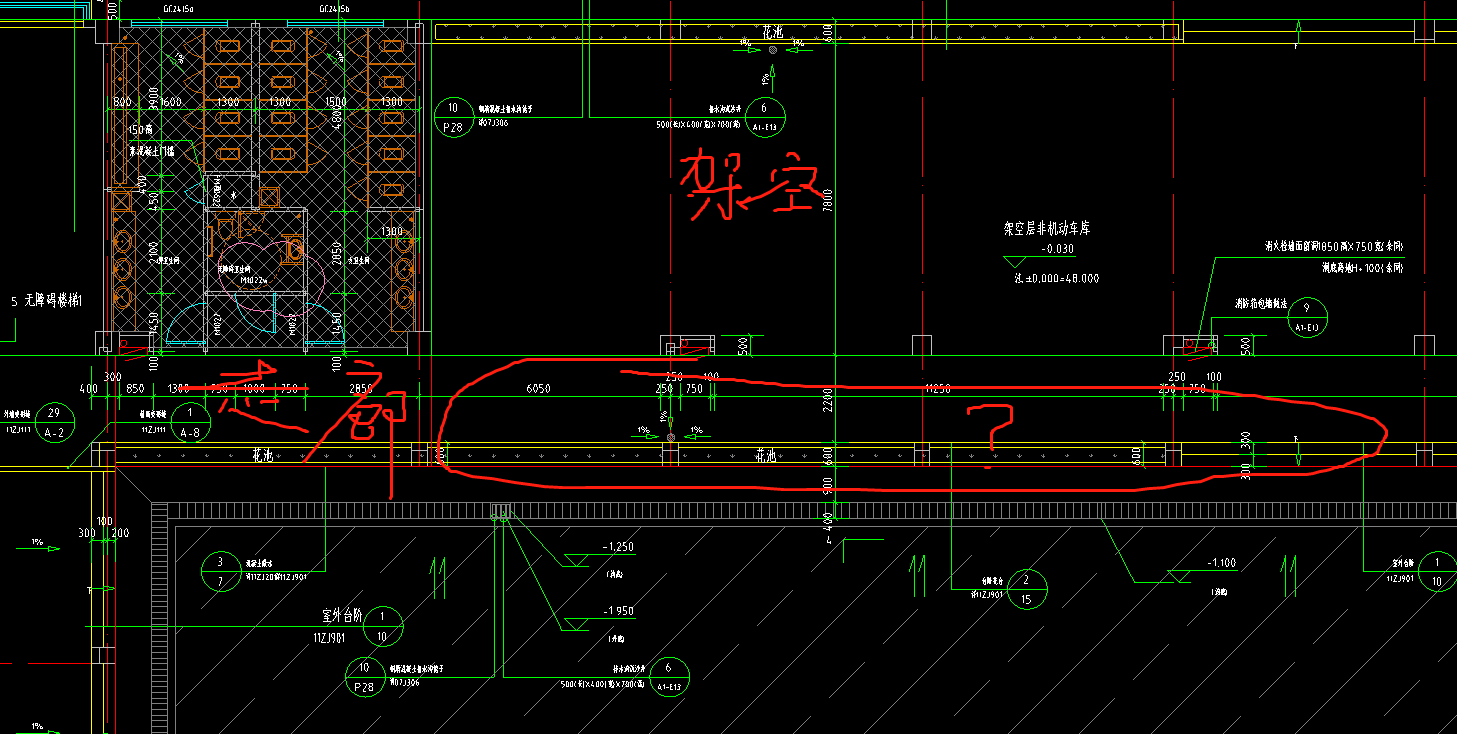
Task: Select callout circle '1 / 10' beside 室外台阶
Action: click(x=382, y=625)
